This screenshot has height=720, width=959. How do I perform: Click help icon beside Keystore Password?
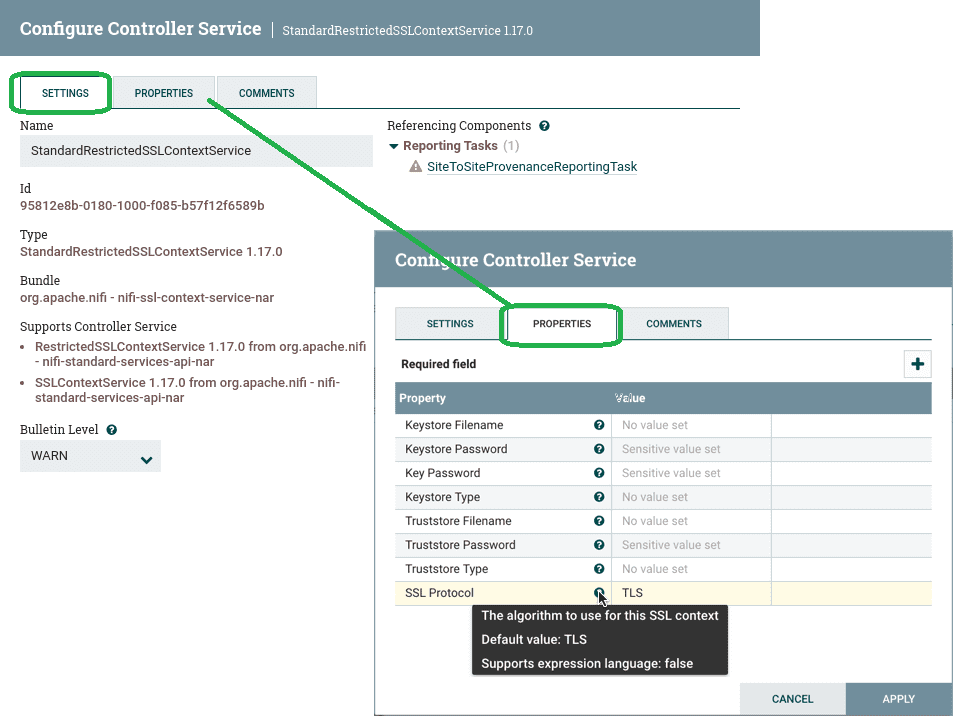pos(599,449)
